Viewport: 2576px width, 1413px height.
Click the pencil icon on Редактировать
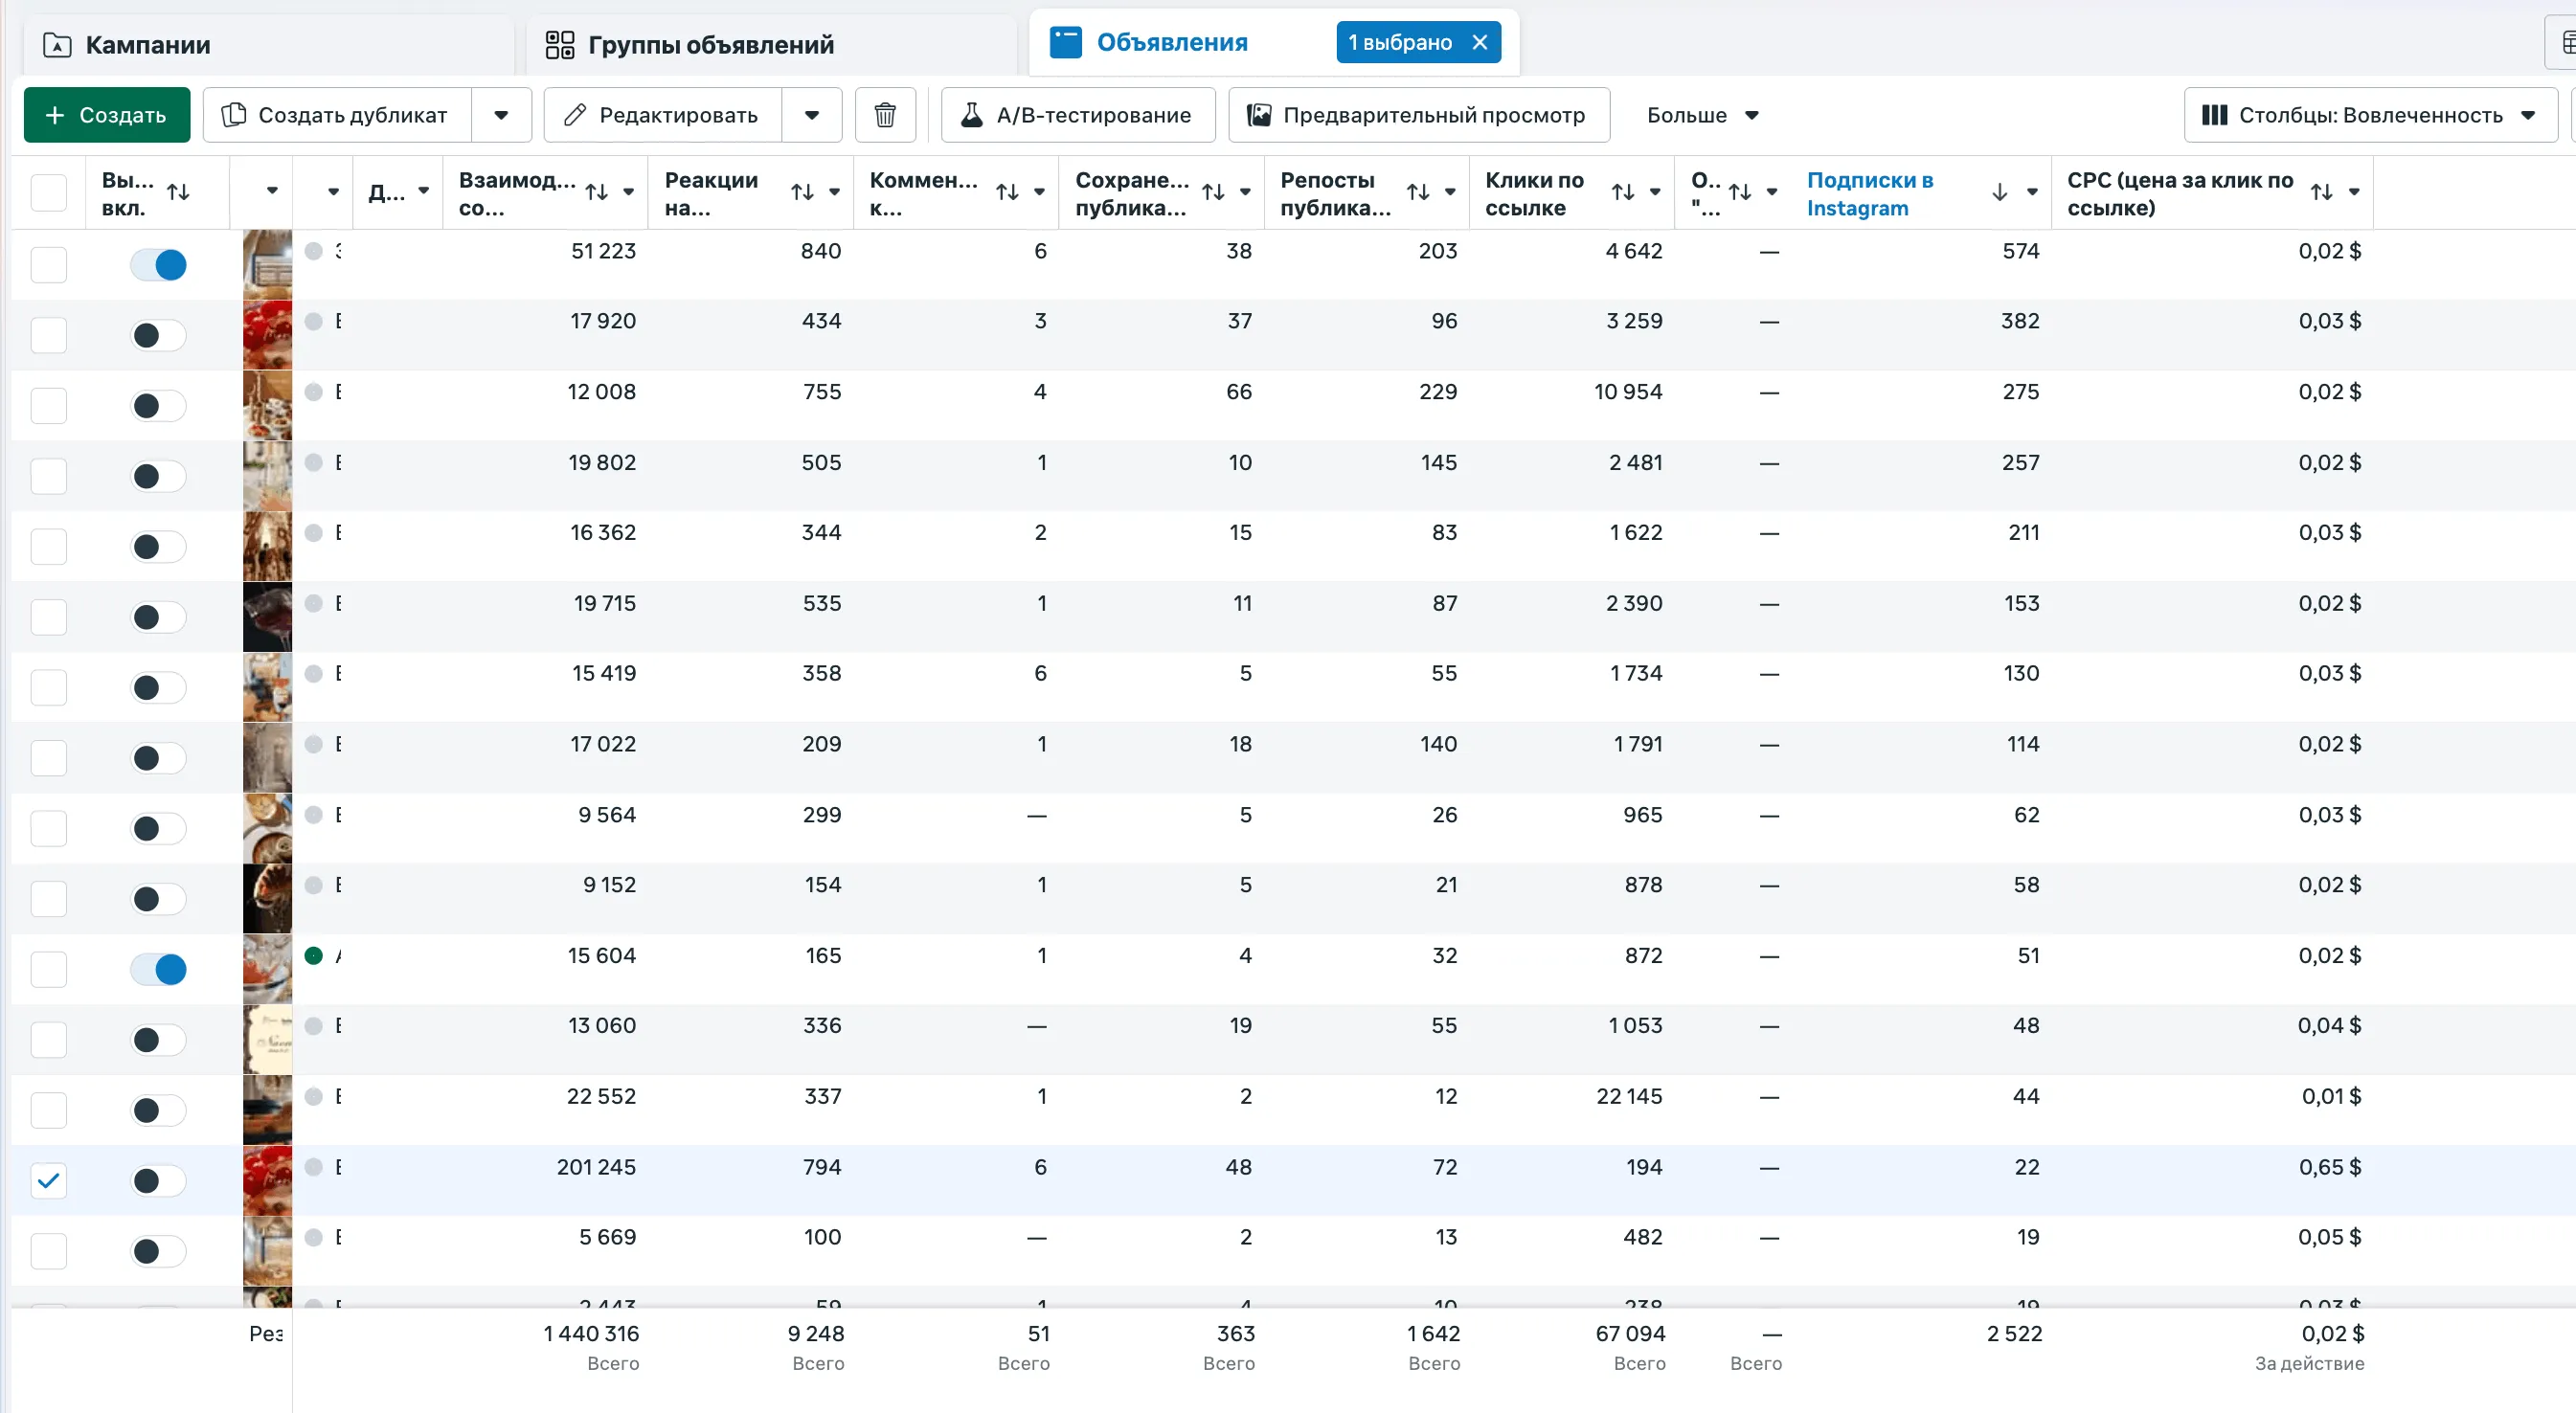pyautogui.click(x=574, y=115)
